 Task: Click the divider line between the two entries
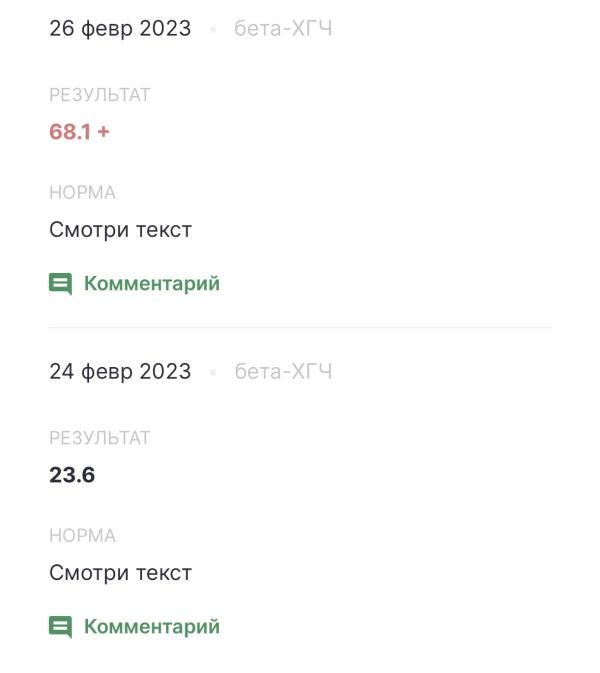tap(300, 327)
